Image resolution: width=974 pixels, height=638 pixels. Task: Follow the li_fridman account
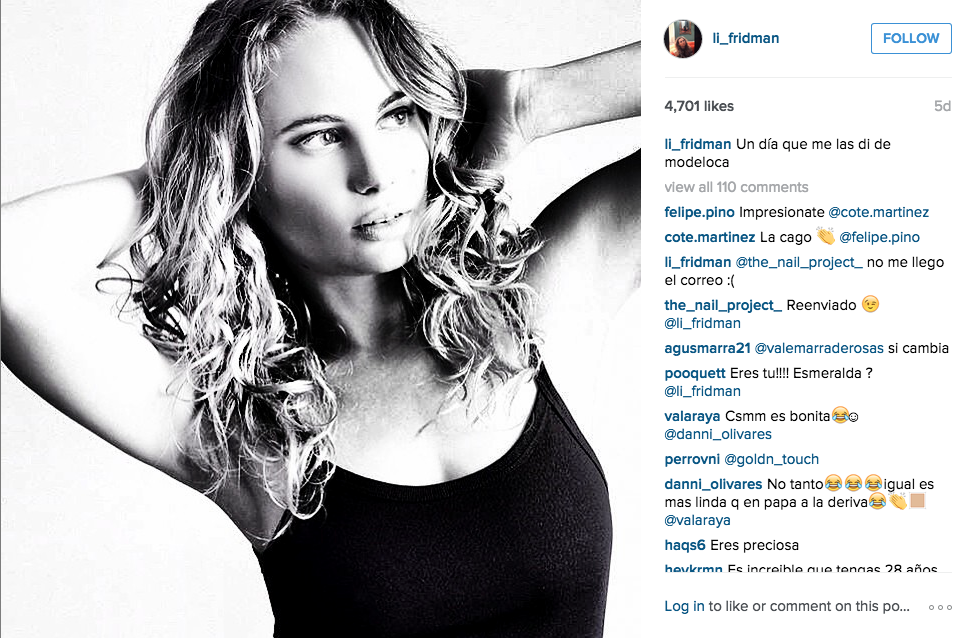click(x=911, y=39)
